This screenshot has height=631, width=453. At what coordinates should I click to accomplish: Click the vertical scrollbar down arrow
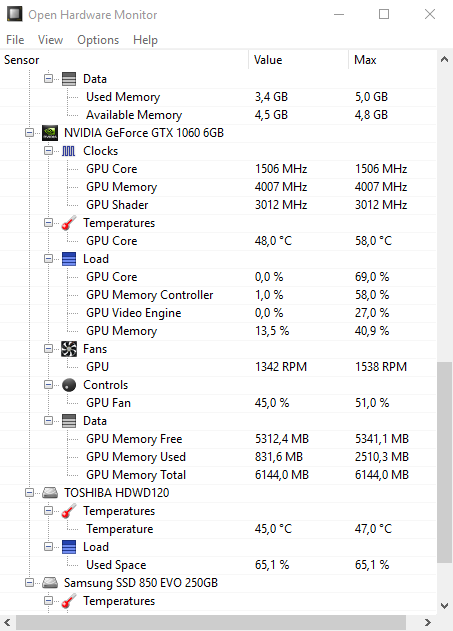point(445,606)
